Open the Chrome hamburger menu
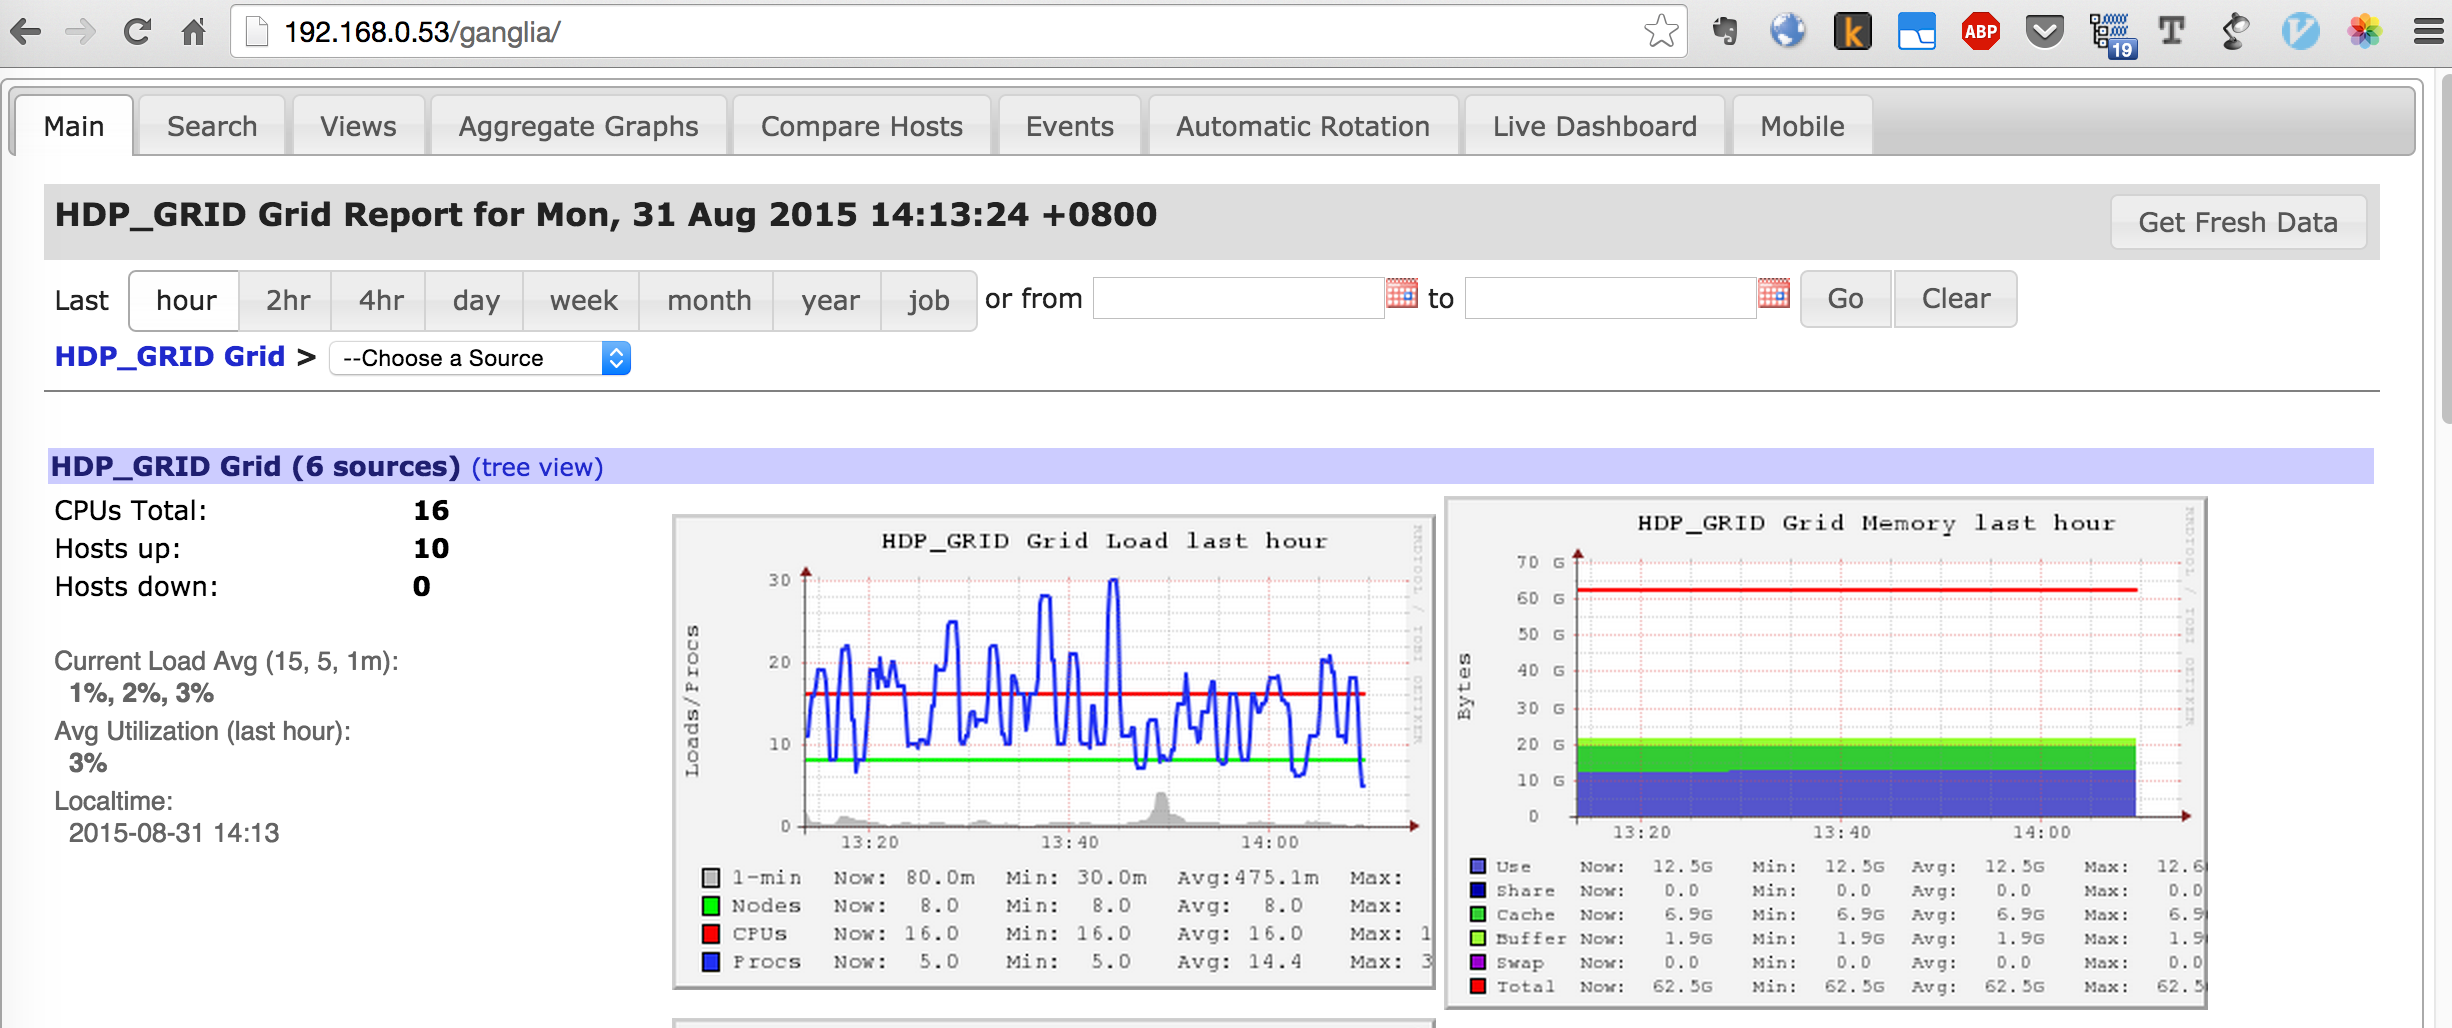The height and width of the screenshot is (1028, 2452). tap(2428, 32)
